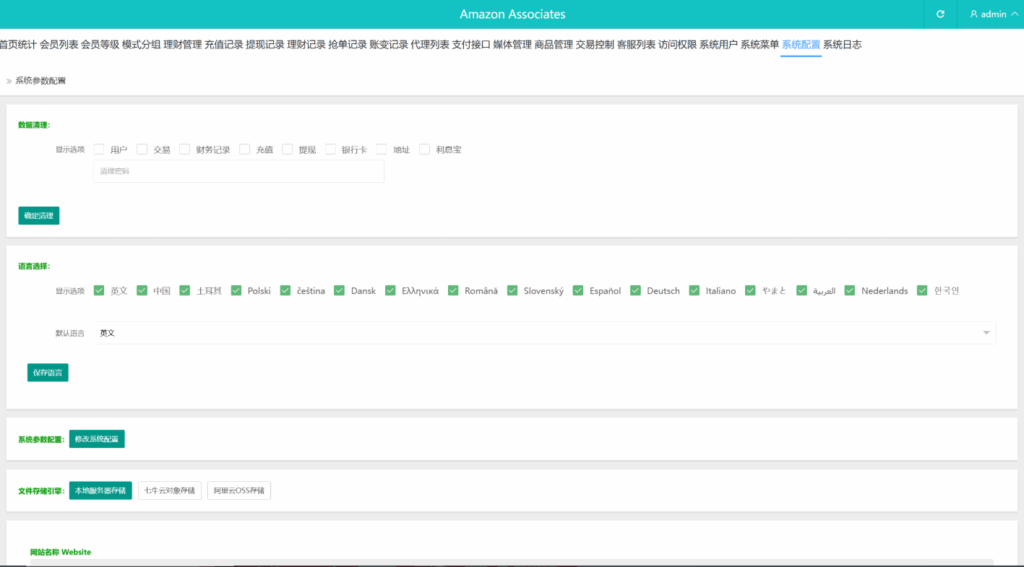The width and height of the screenshot is (1024, 567).
Task: Check the 利息宝 cleanup checkbox
Action: (424, 149)
